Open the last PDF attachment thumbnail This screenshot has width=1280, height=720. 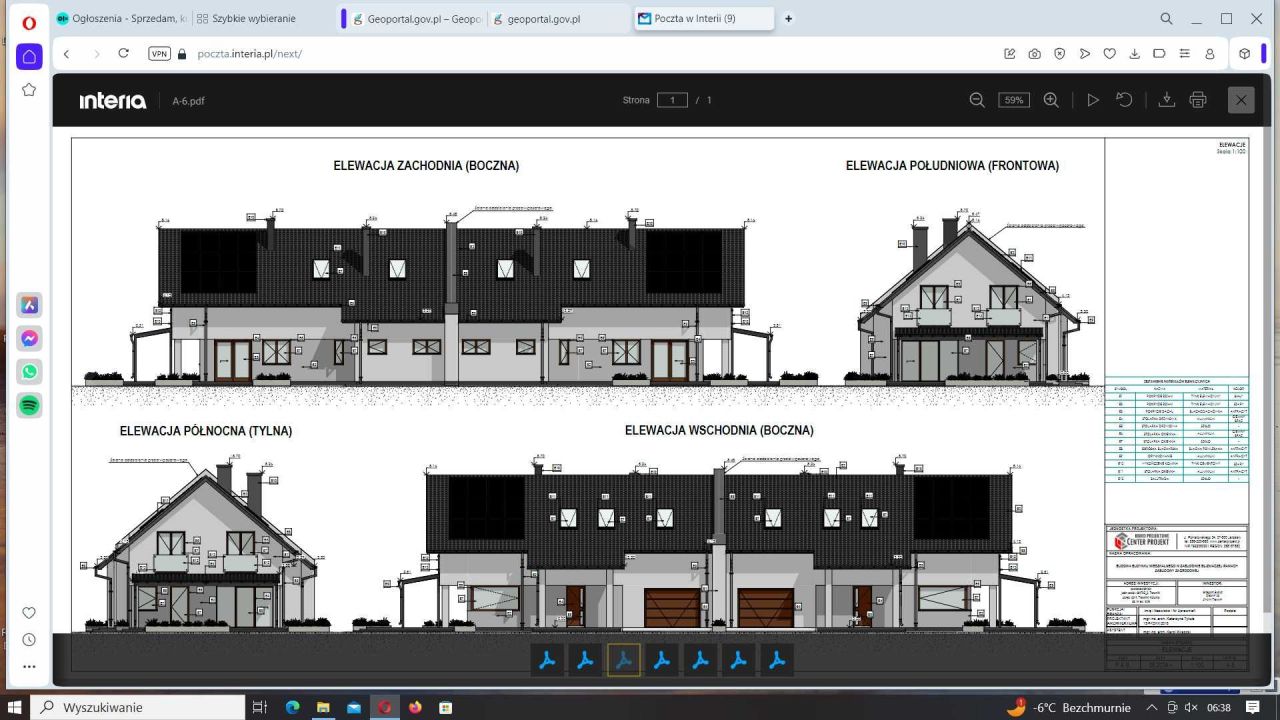[x=776, y=660]
